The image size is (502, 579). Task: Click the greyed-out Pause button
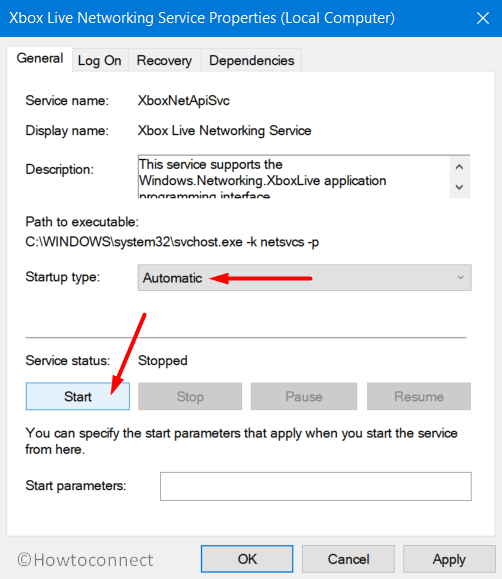point(304,397)
